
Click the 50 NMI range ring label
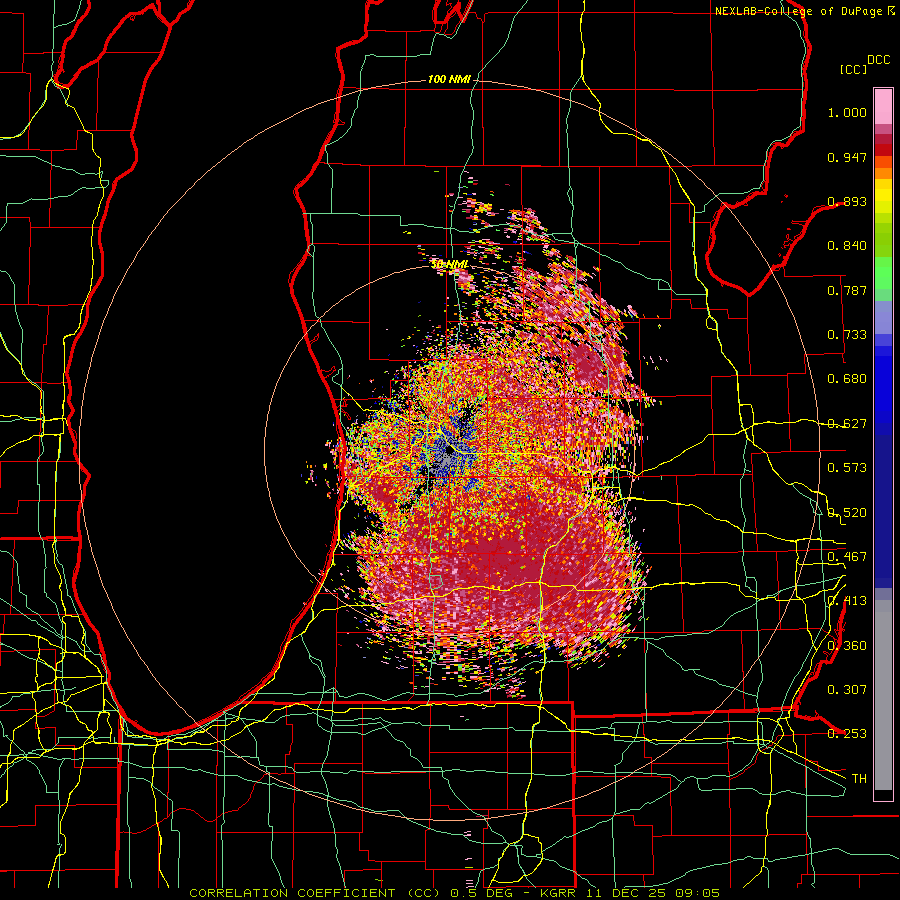pyautogui.click(x=449, y=264)
